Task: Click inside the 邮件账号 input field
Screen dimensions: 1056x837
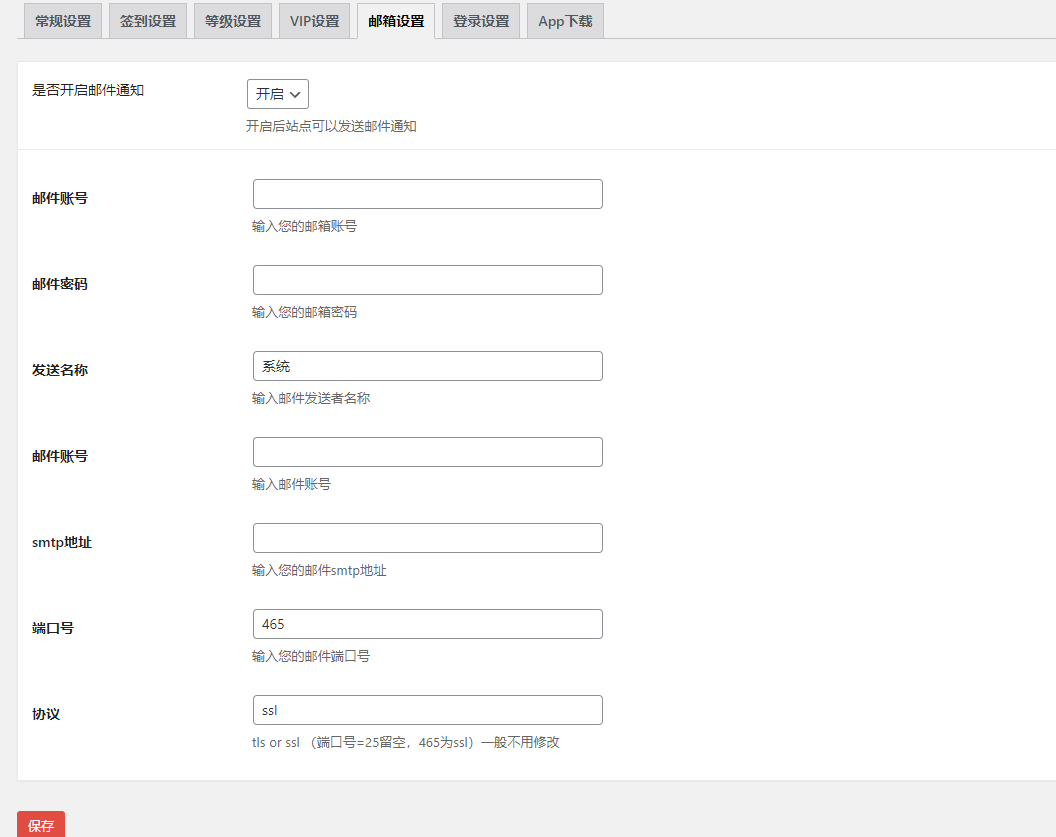Action: pos(427,193)
